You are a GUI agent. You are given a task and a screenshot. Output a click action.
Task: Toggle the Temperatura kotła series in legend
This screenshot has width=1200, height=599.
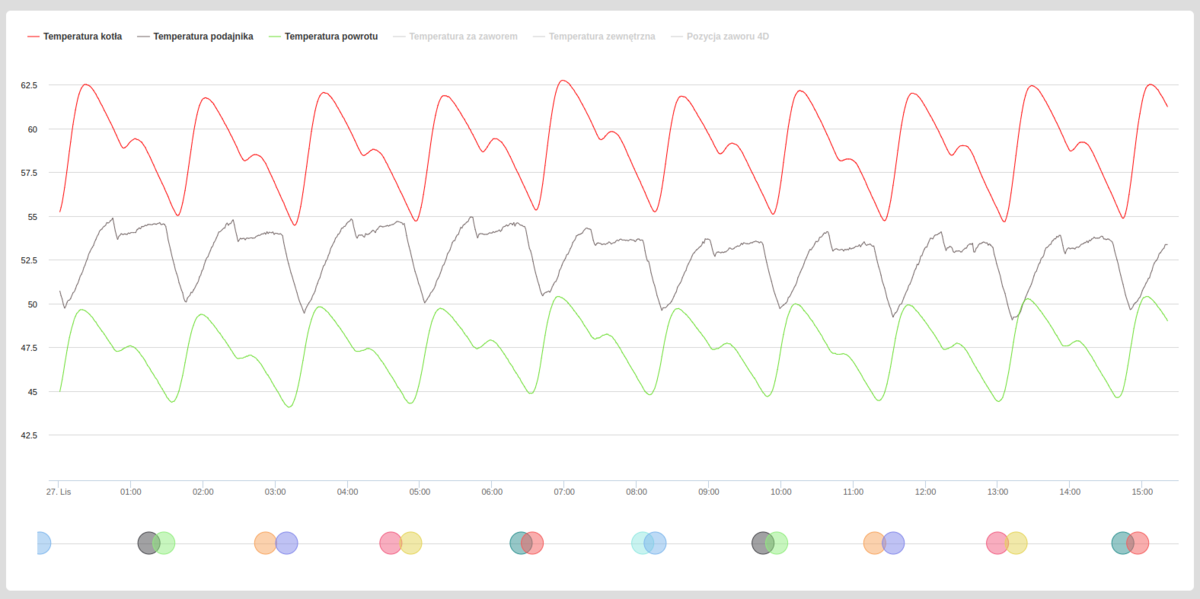82,36
